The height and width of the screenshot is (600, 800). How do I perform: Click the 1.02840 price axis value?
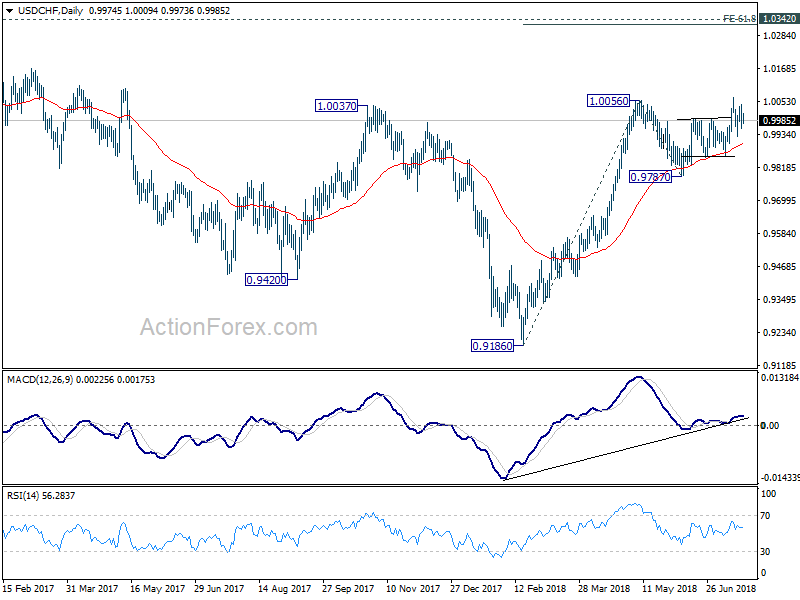click(779, 36)
